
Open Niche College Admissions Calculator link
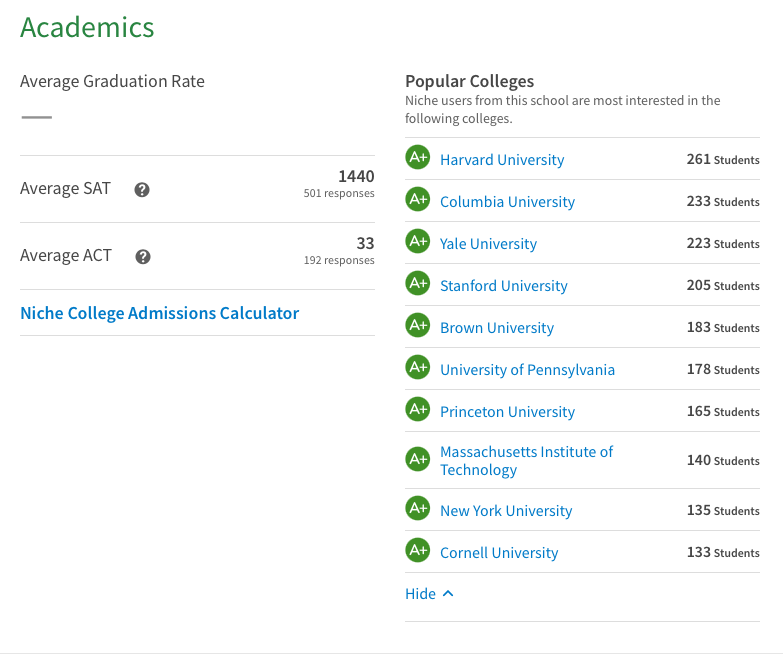pos(160,313)
